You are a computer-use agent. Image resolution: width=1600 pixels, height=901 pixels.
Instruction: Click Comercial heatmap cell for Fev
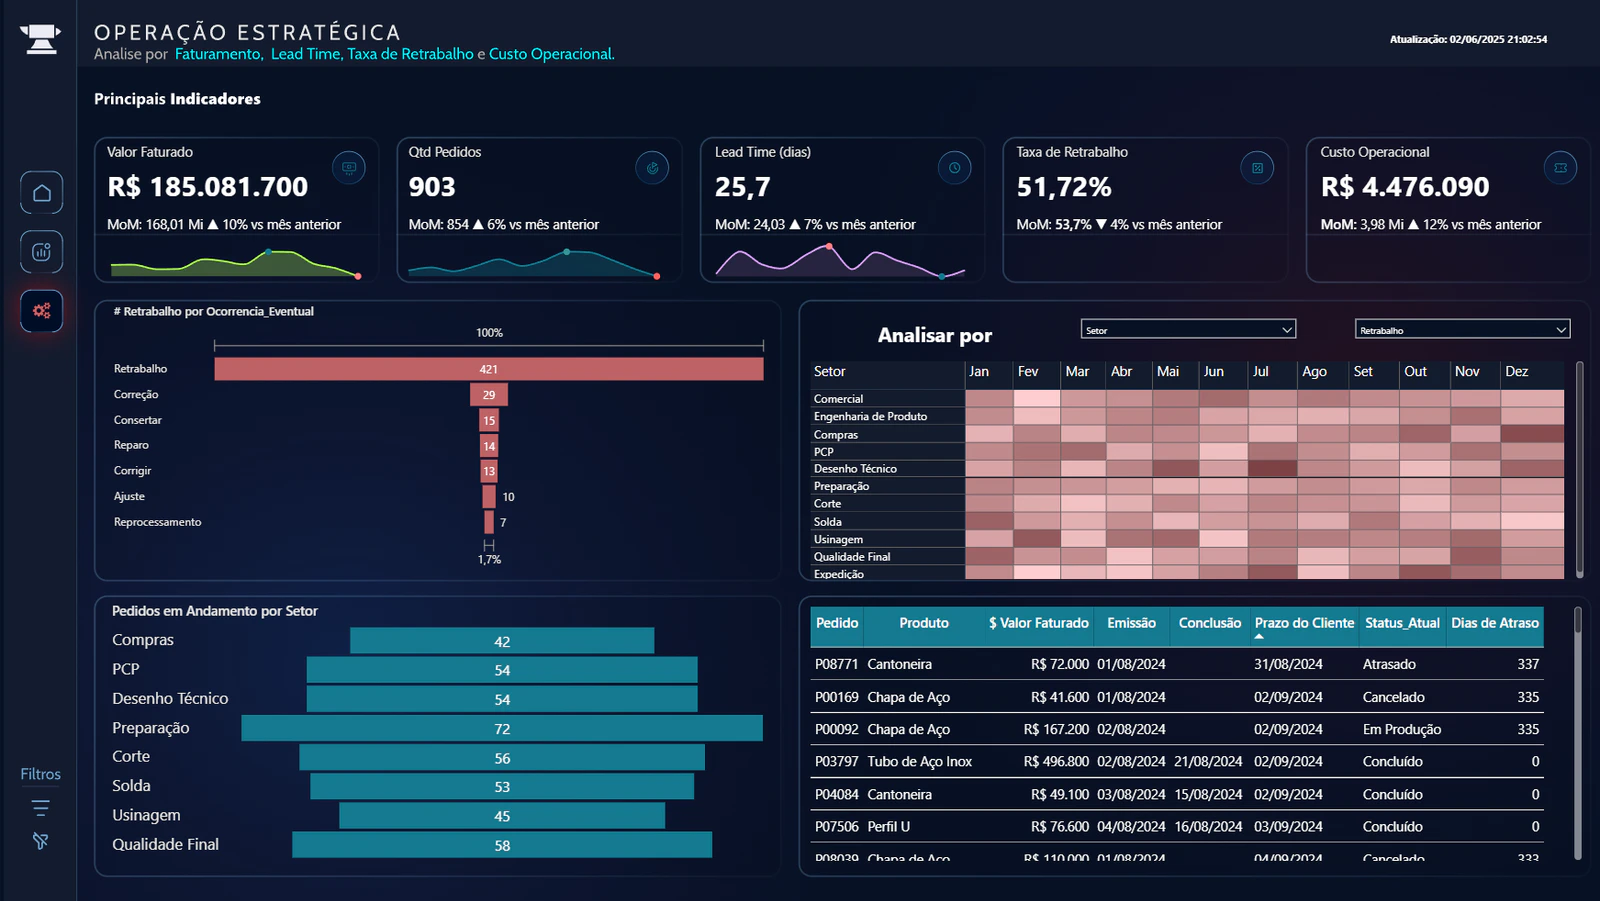pyautogui.click(x=1036, y=398)
